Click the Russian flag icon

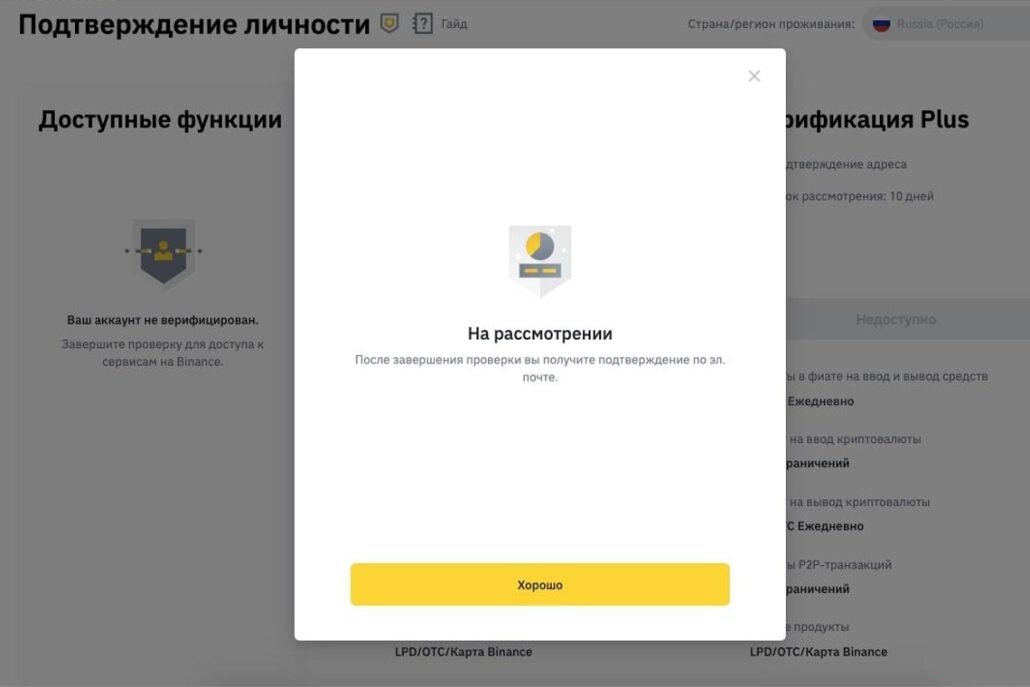coord(881,24)
